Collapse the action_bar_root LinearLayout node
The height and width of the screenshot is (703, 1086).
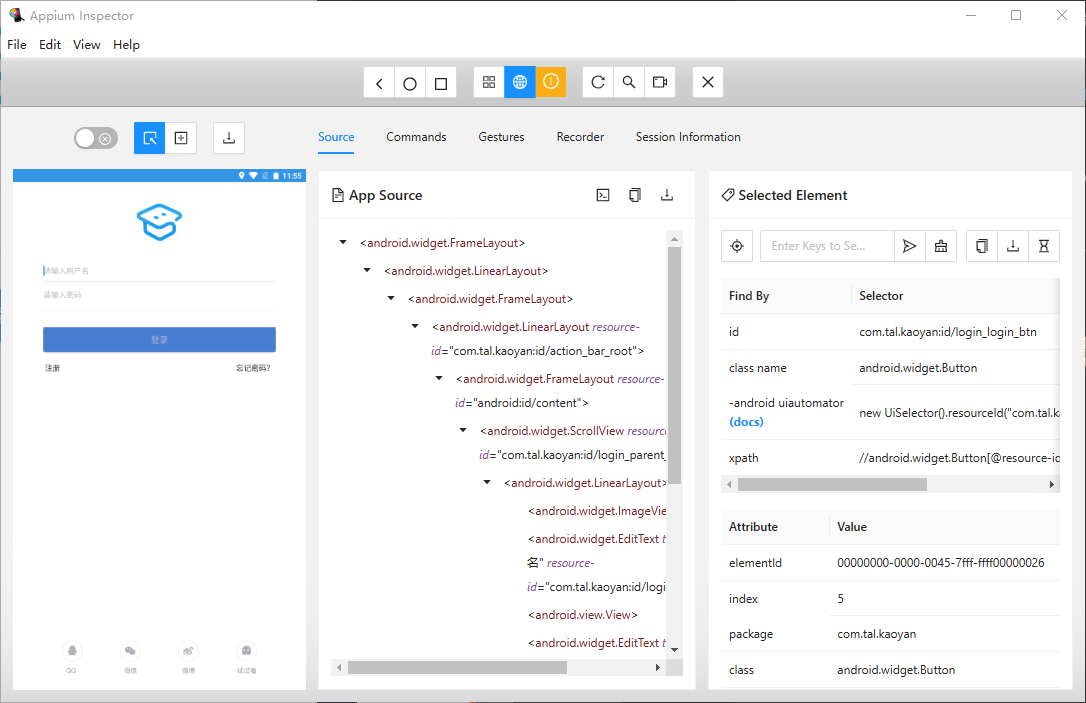click(415, 326)
